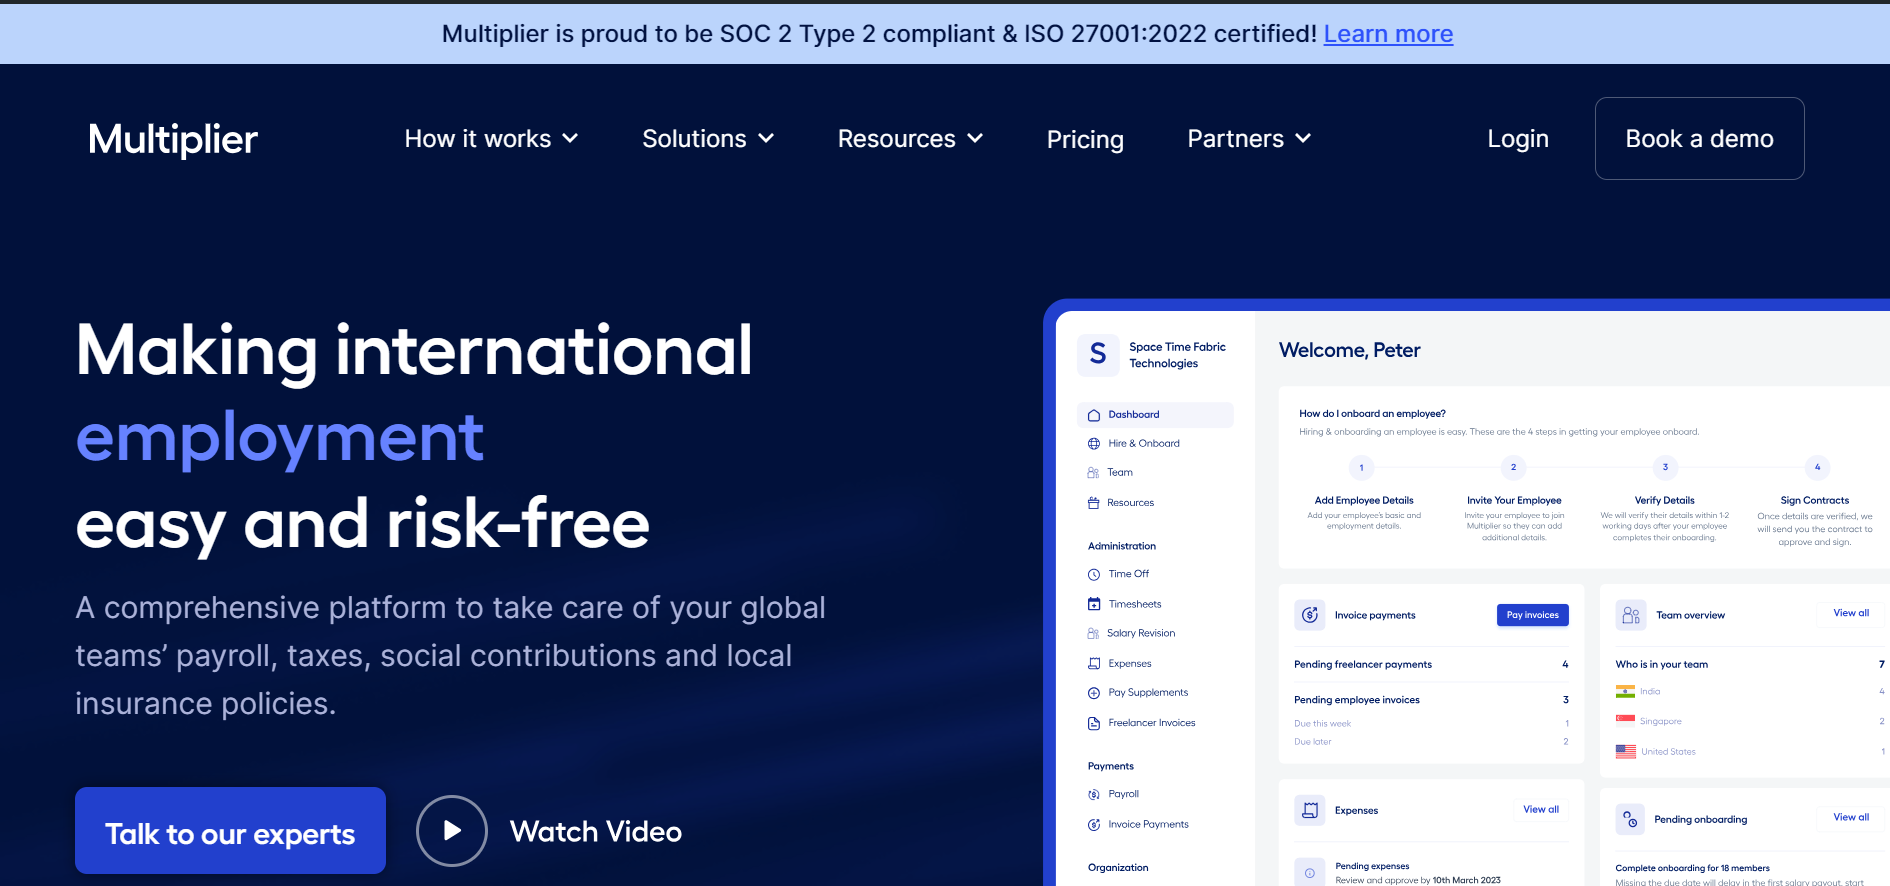
Task: Click the India flag icon
Action: [1626, 691]
